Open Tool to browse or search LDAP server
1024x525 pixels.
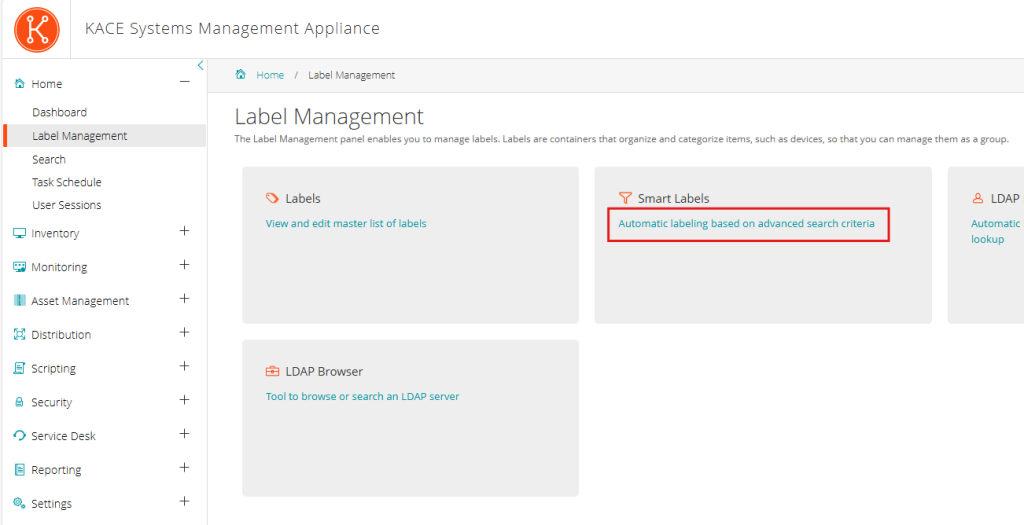[362, 396]
